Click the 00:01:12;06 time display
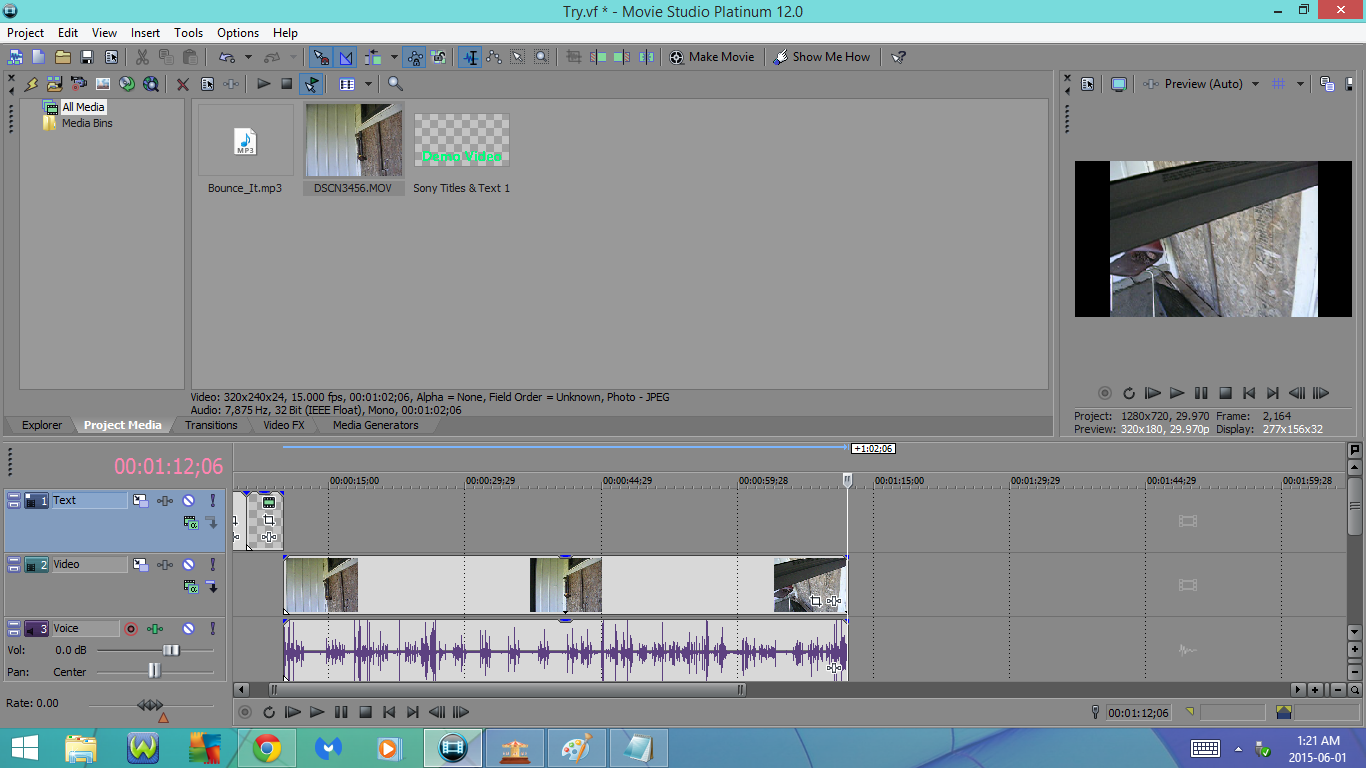This screenshot has width=1366, height=768. pyautogui.click(x=169, y=466)
